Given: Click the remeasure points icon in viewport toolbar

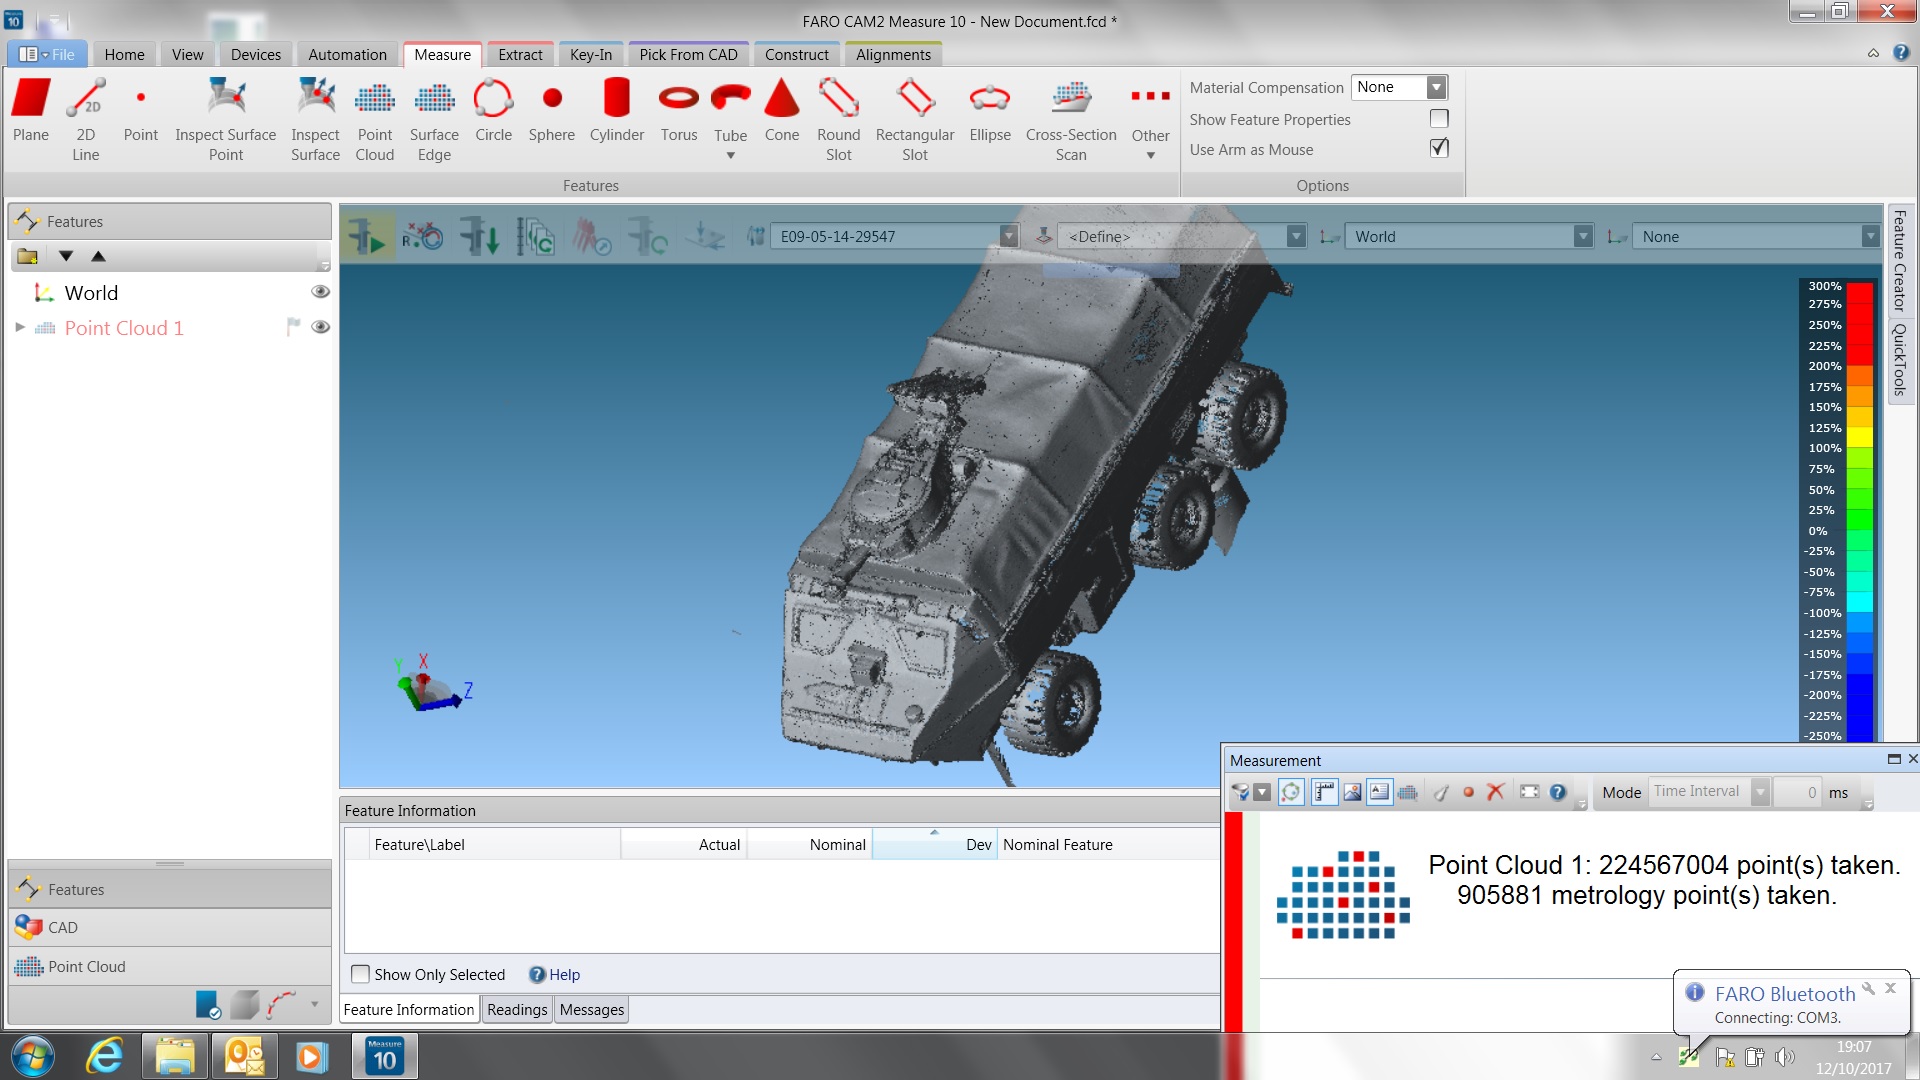Looking at the screenshot, I should click(423, 237).
